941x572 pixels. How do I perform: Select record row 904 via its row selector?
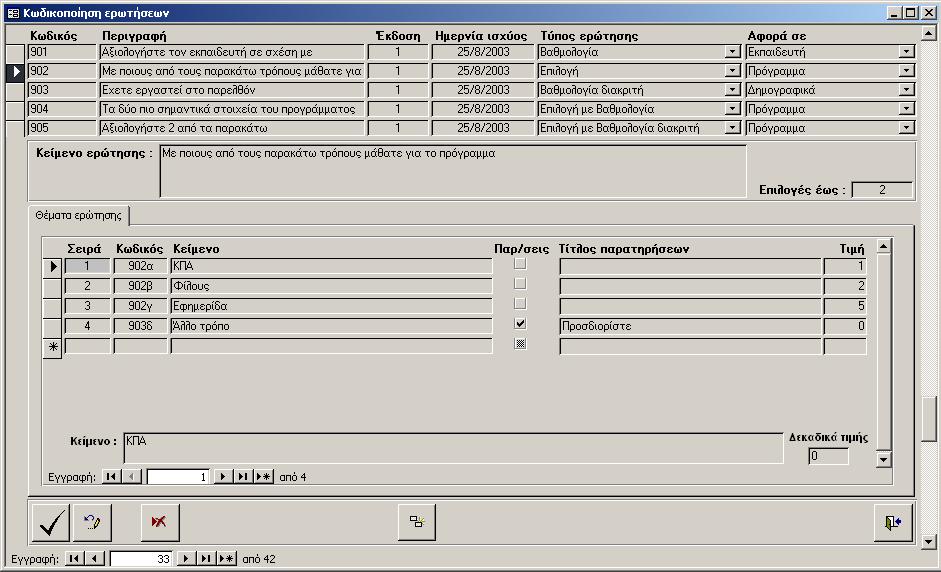point(15,109)
